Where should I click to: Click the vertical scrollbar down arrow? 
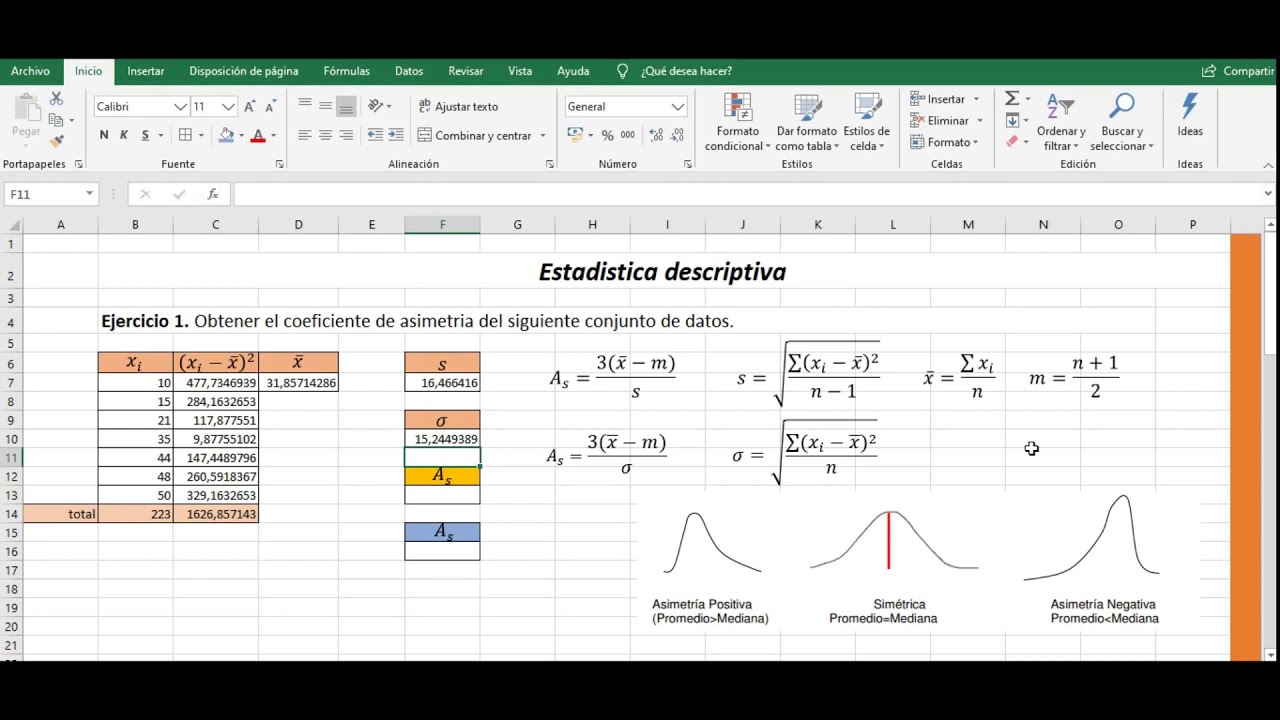pyautogui.click(x=1270, y=654)
